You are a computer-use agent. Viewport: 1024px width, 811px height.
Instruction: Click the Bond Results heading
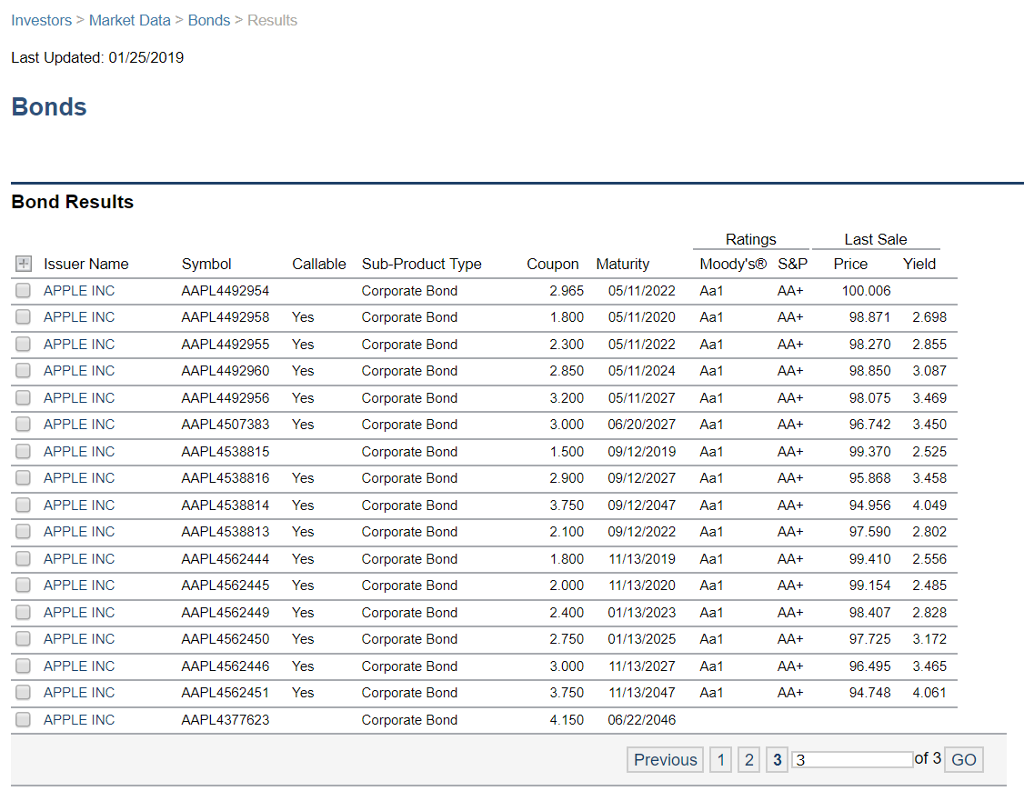coord(72,202)
